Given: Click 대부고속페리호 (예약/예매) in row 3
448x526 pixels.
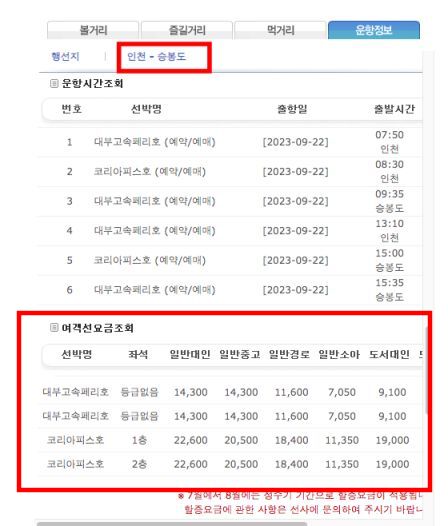Looking at the screenshot, I should click(154, 201).
